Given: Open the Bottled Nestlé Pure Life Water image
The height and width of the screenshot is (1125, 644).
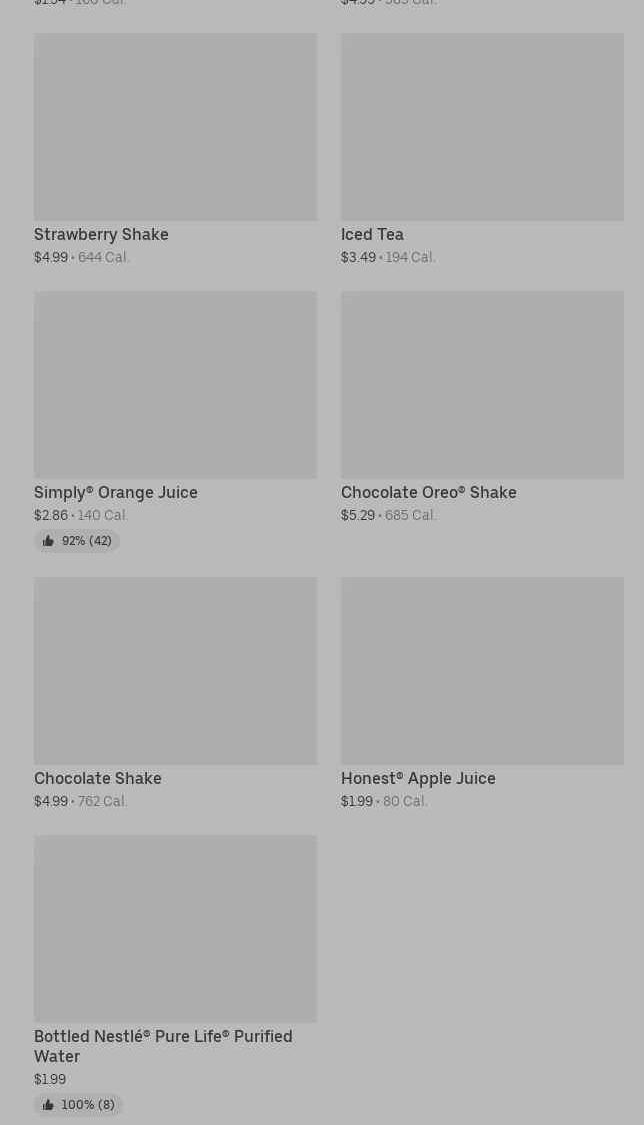Looking at the screenshot, I should point(175,929).
